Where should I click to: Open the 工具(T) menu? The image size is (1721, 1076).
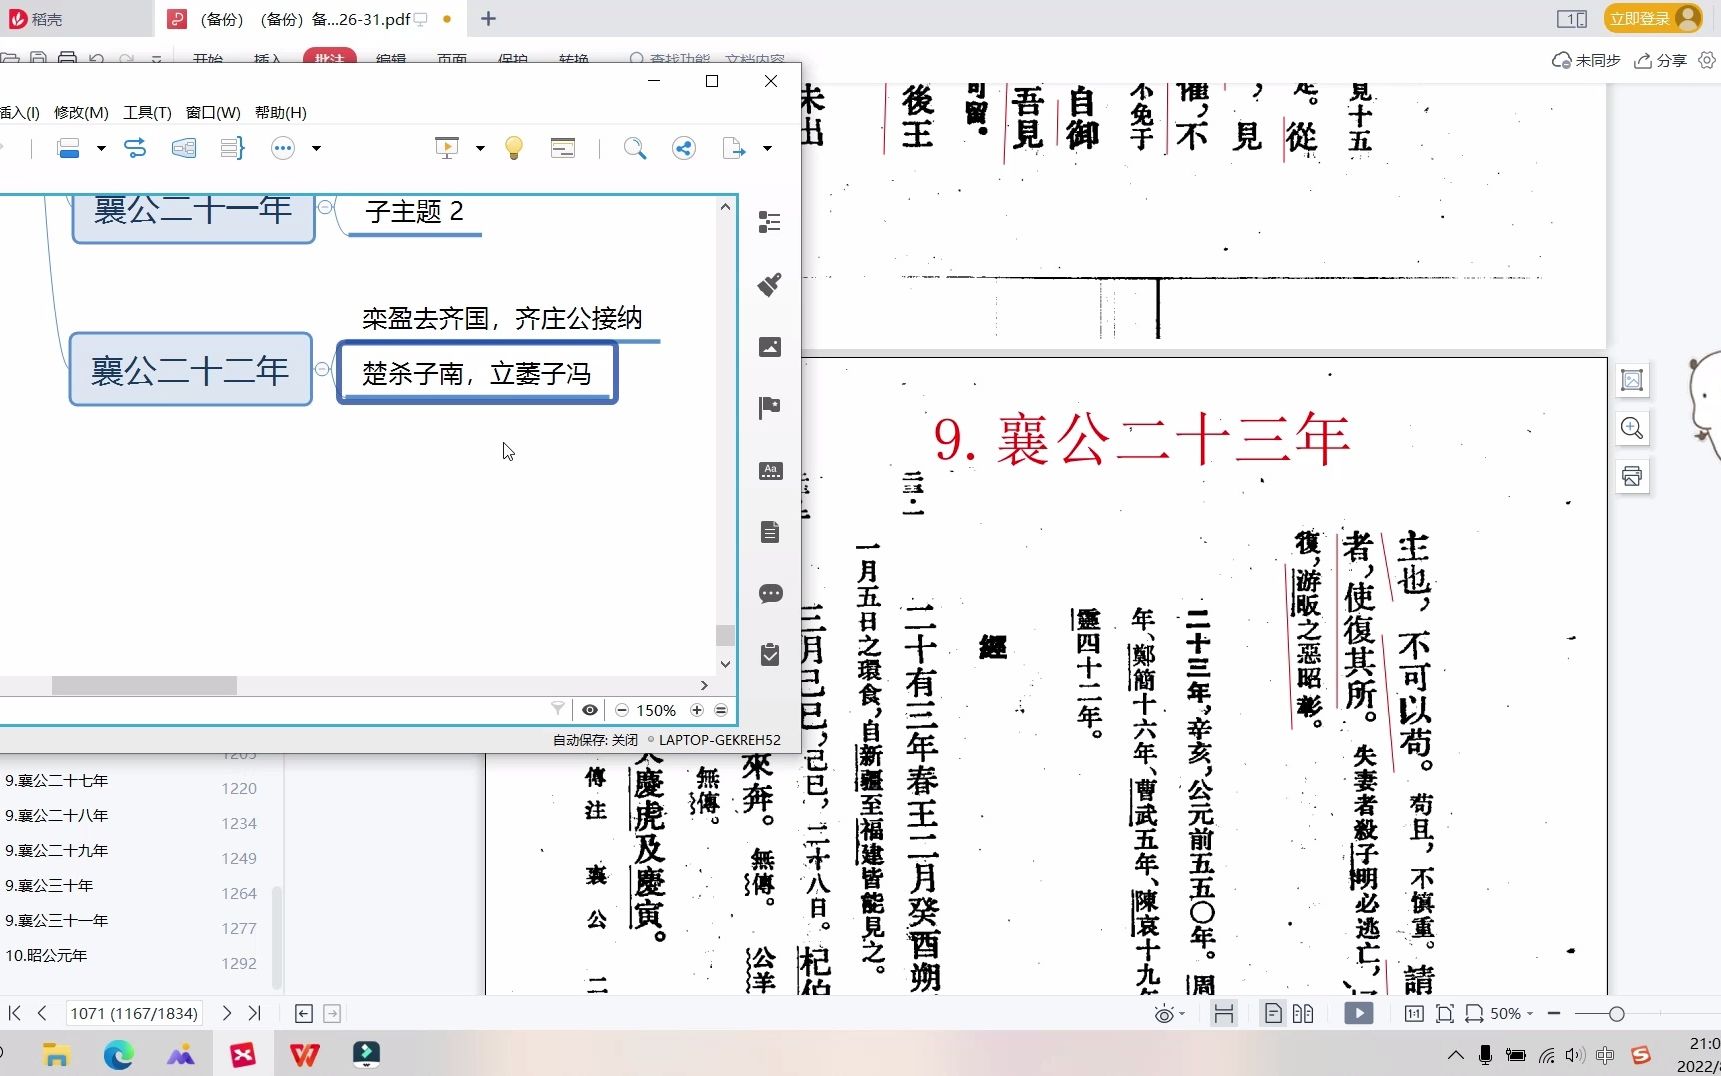(x=147, y=112)
